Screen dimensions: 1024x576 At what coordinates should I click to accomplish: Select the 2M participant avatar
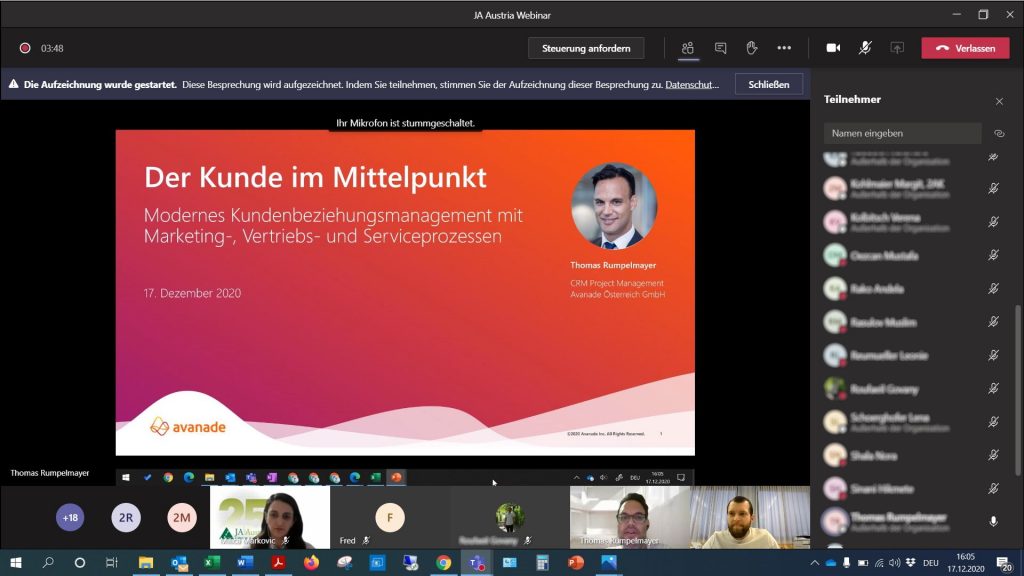coord(182,518)
